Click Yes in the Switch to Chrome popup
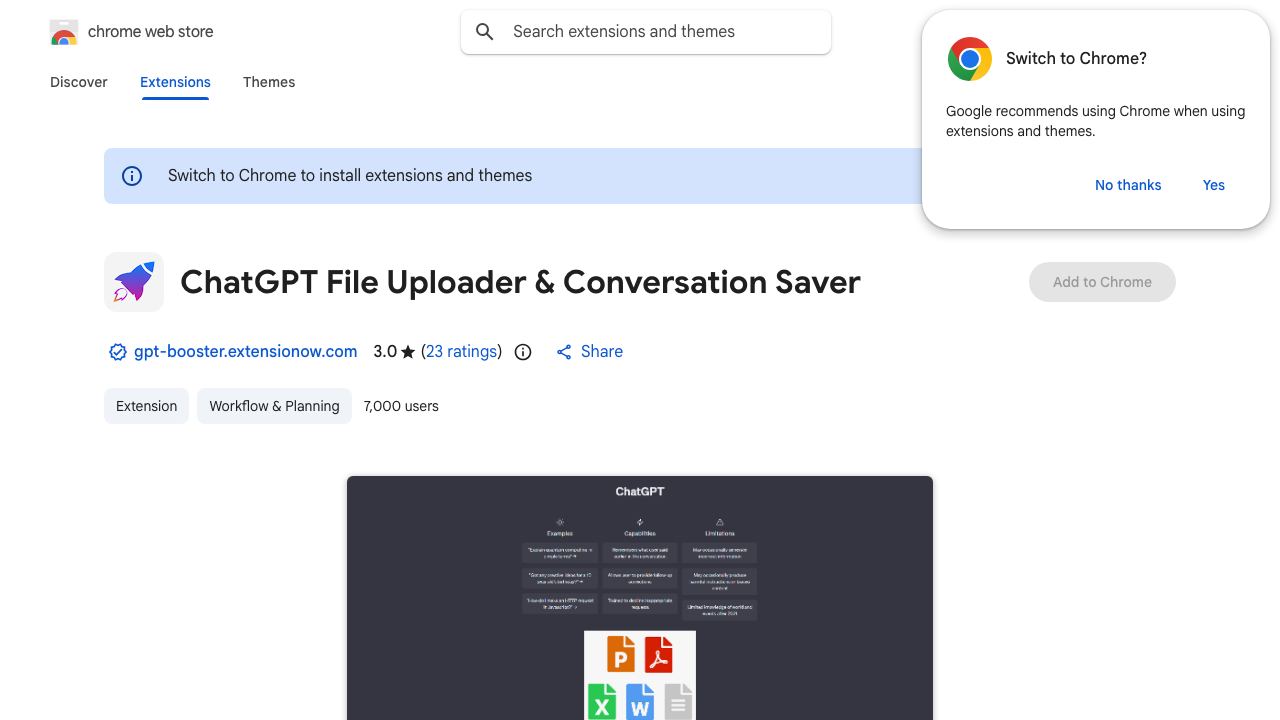The height and width of the screenshot is (720, 1280). pos(1214,185)
